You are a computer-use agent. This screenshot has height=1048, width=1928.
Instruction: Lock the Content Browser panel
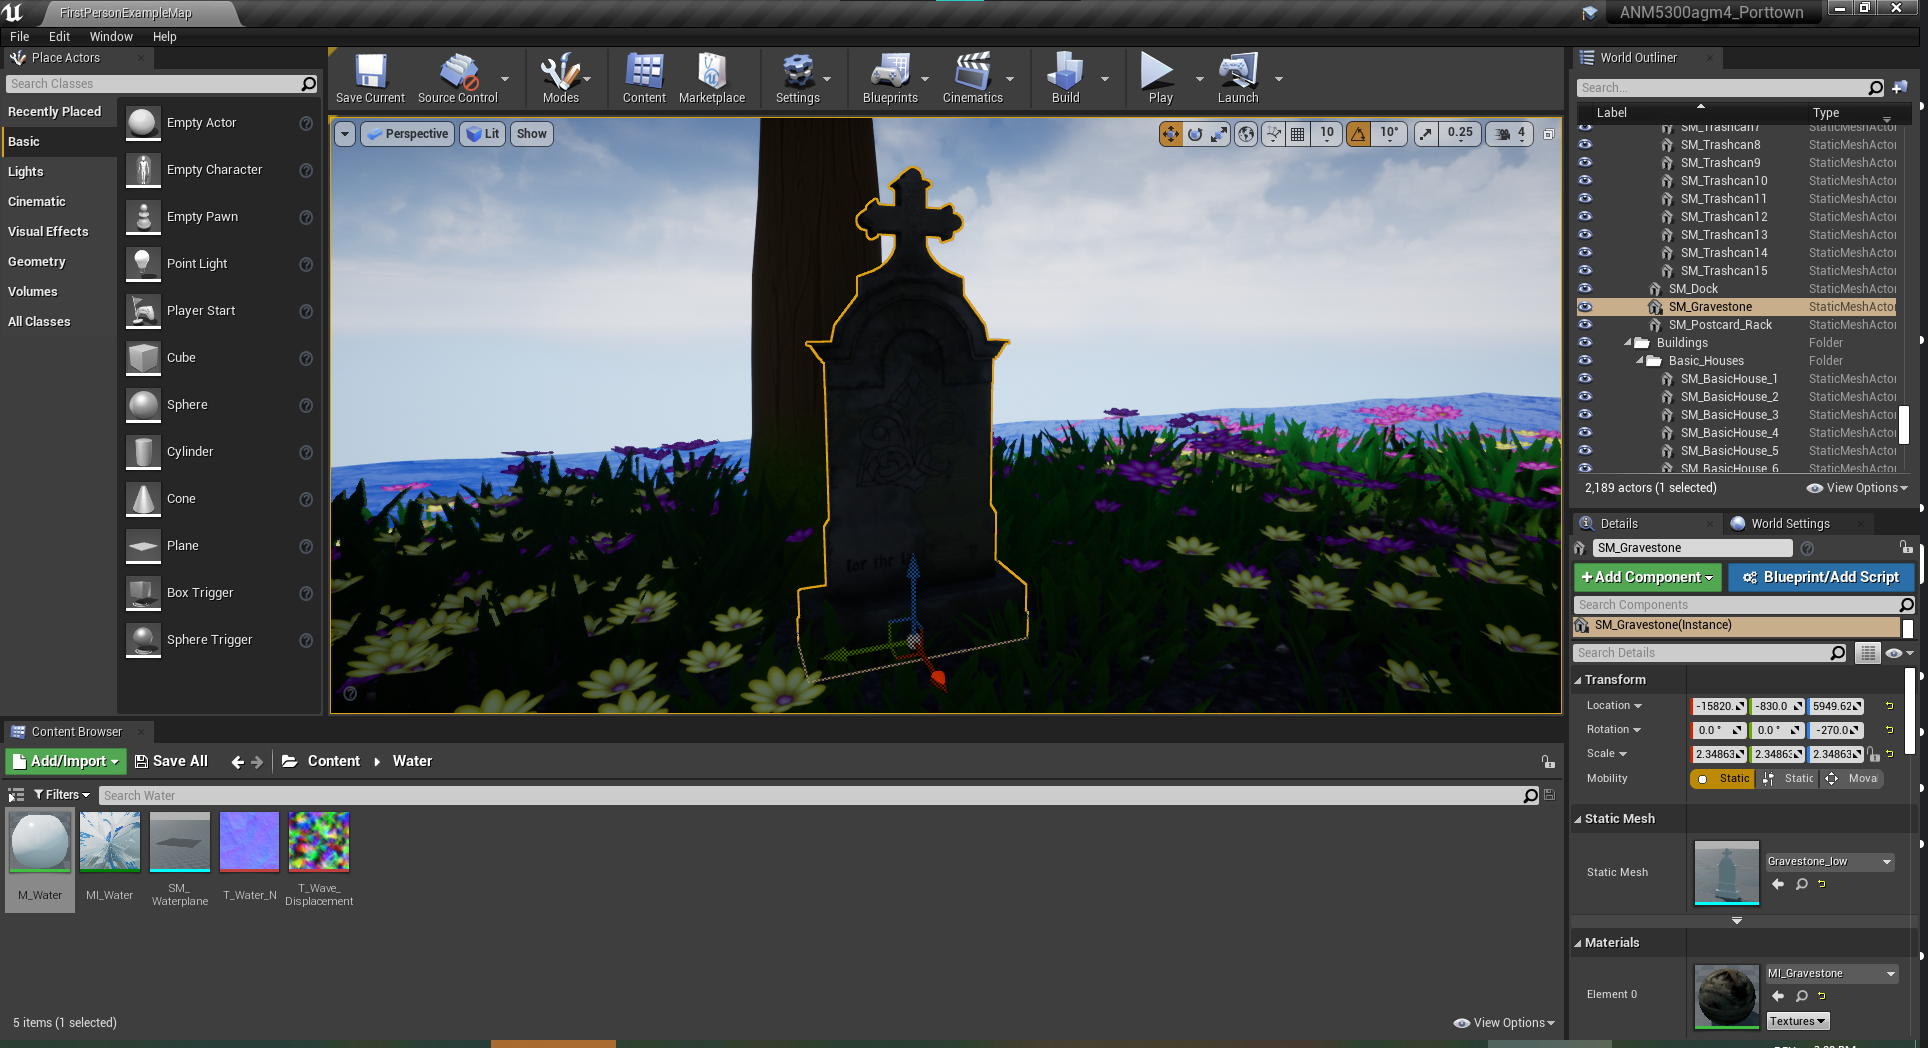coord(1548,762)
